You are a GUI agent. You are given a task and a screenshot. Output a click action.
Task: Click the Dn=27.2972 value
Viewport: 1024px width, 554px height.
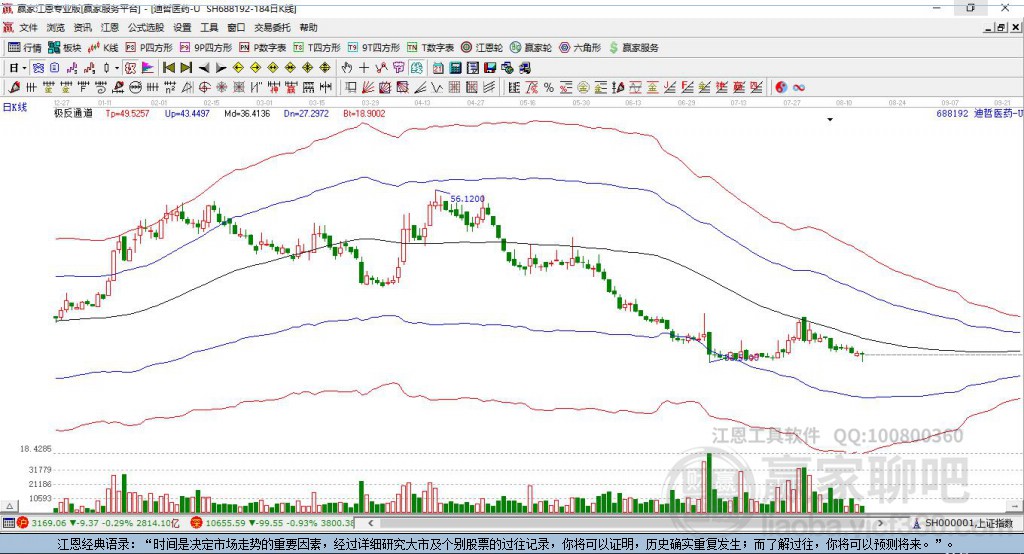[x=306, y=114]
